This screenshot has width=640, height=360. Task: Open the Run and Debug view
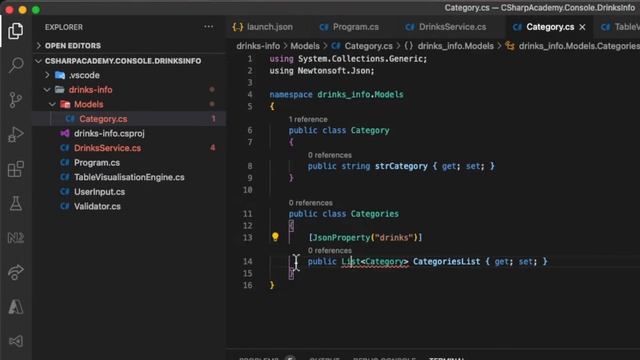(x=16, y=134)
